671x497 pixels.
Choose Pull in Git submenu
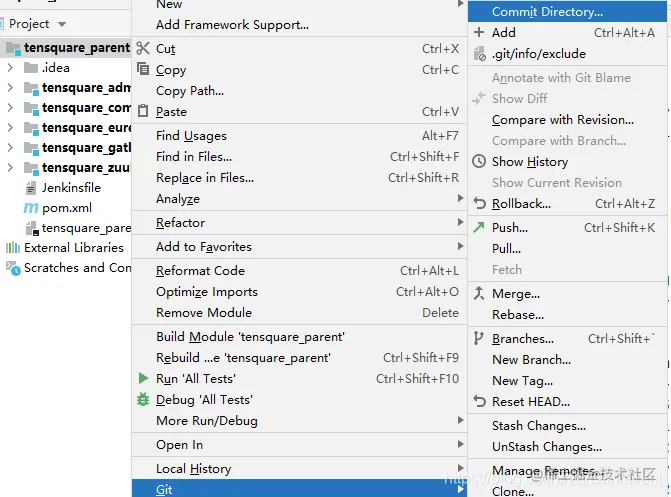click(x=567, y=248)
